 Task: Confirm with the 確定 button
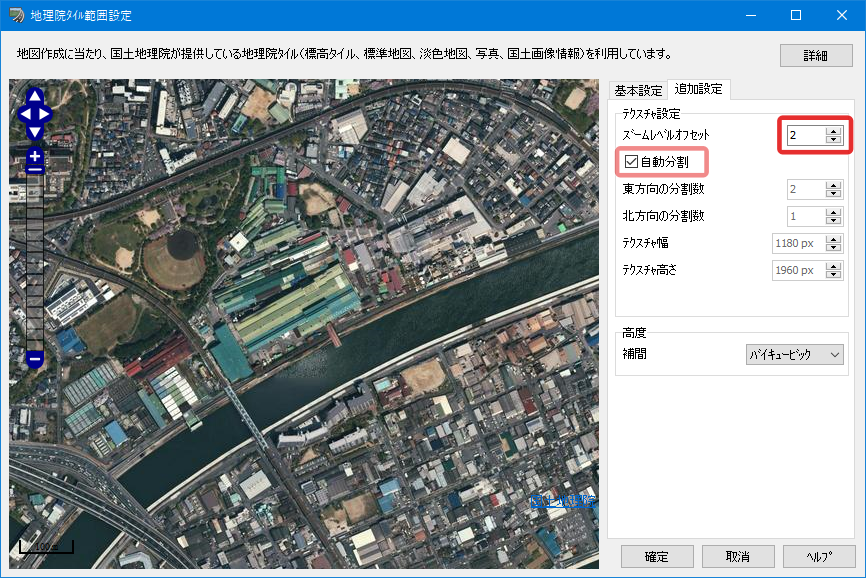657,556
